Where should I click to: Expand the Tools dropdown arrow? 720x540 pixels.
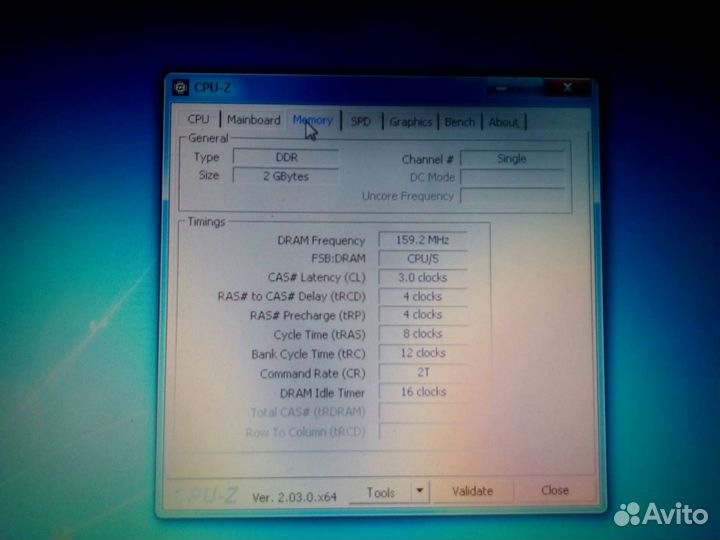(x=420, y=491)
